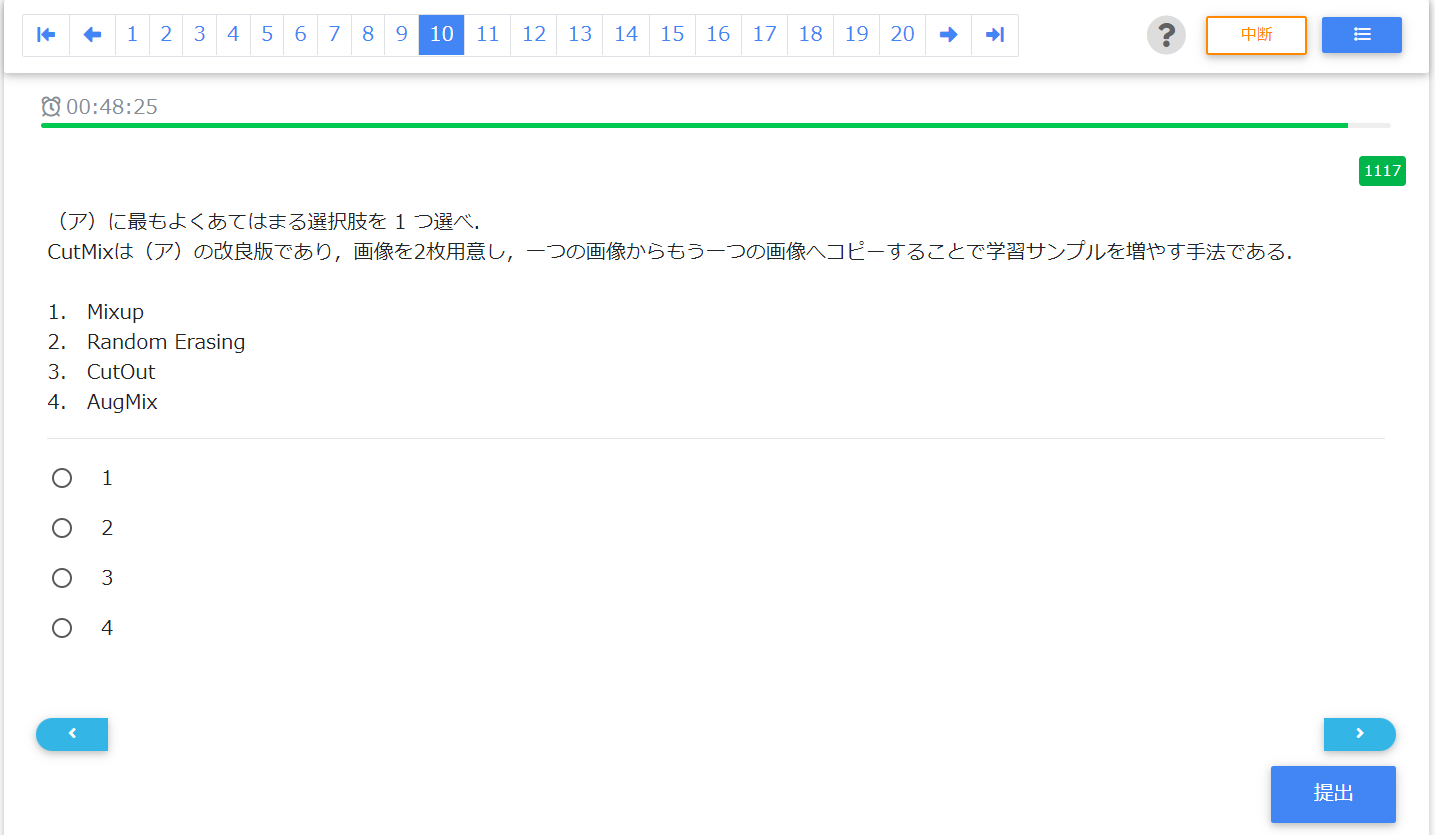The width and height of the screenshot is (1435, 835).
Task: Open question page 9
Action: (402, 35)
